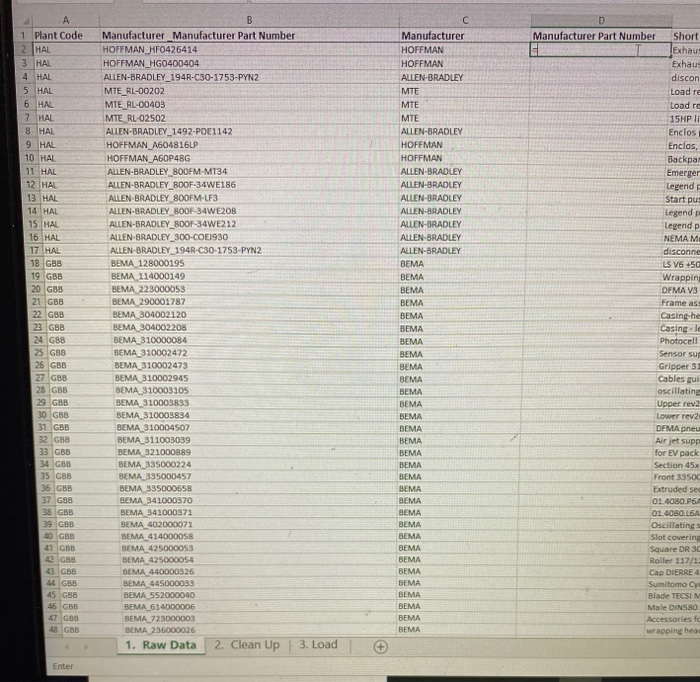This screenshot has width=700, height=682.
Task: Select cell BEMA_290001787
Action: (x=255, y=302)
